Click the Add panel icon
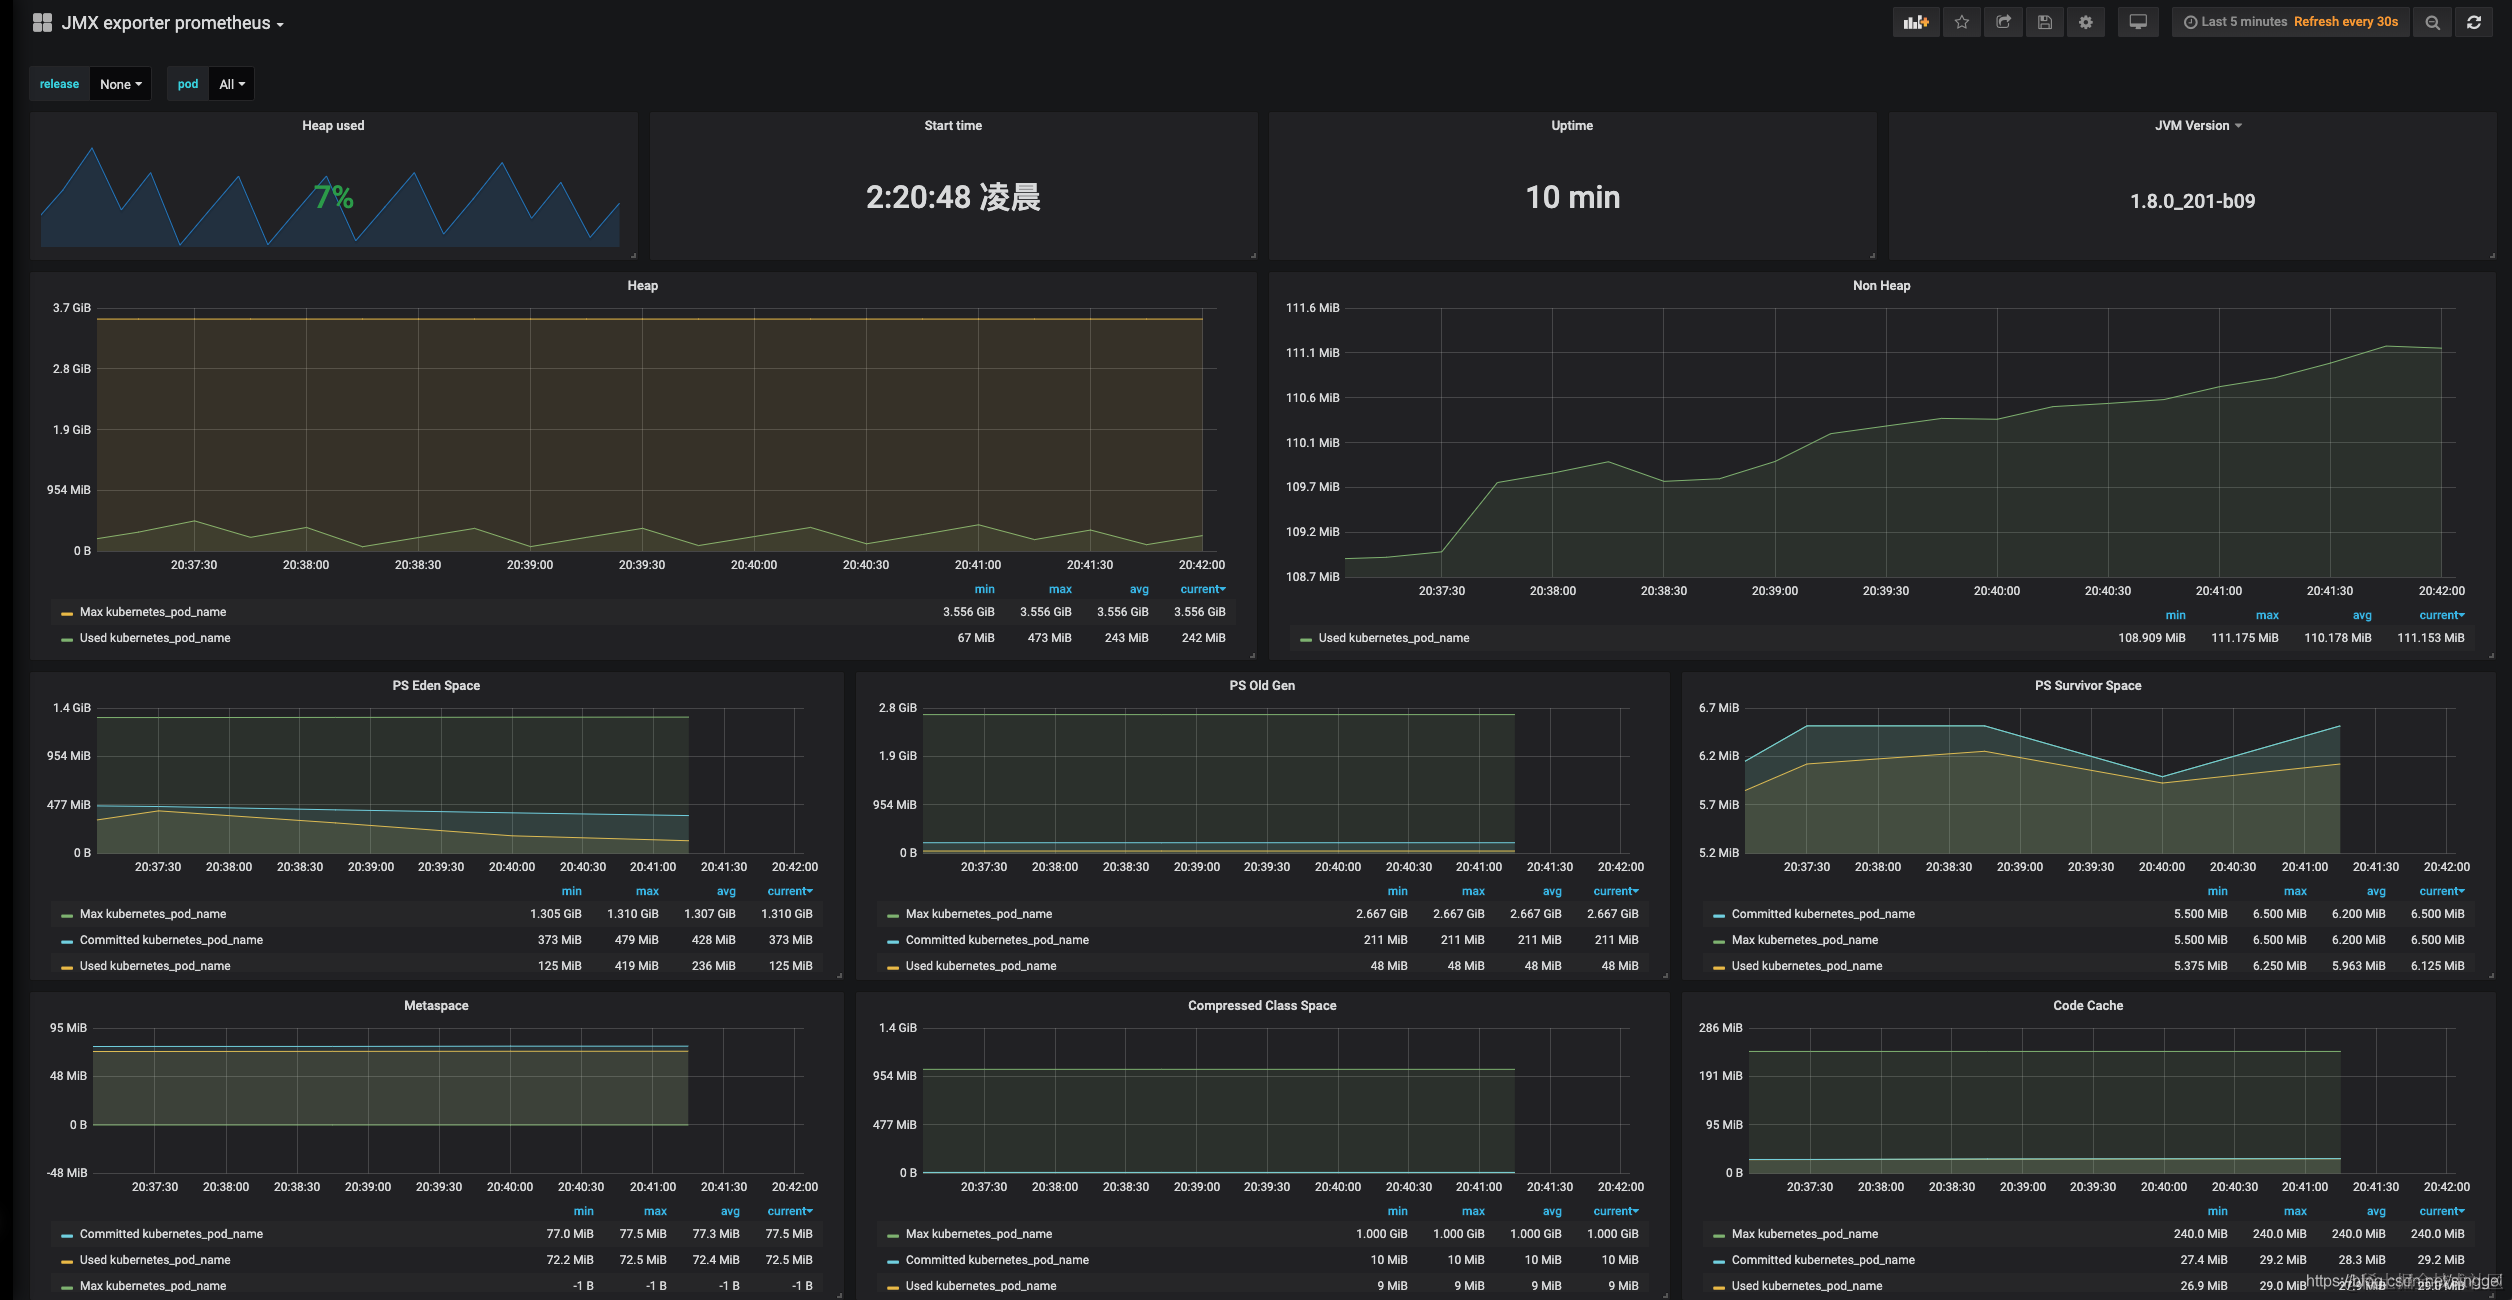The width and height of the screenshot is (2512, 1300). point(1915,22)
